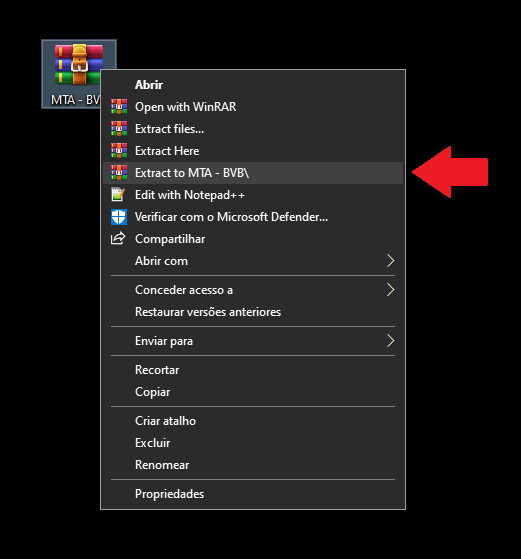Click WinRAR icon beside Extract files...
This screenshot has width=521, height=559.
coord(119,129)
